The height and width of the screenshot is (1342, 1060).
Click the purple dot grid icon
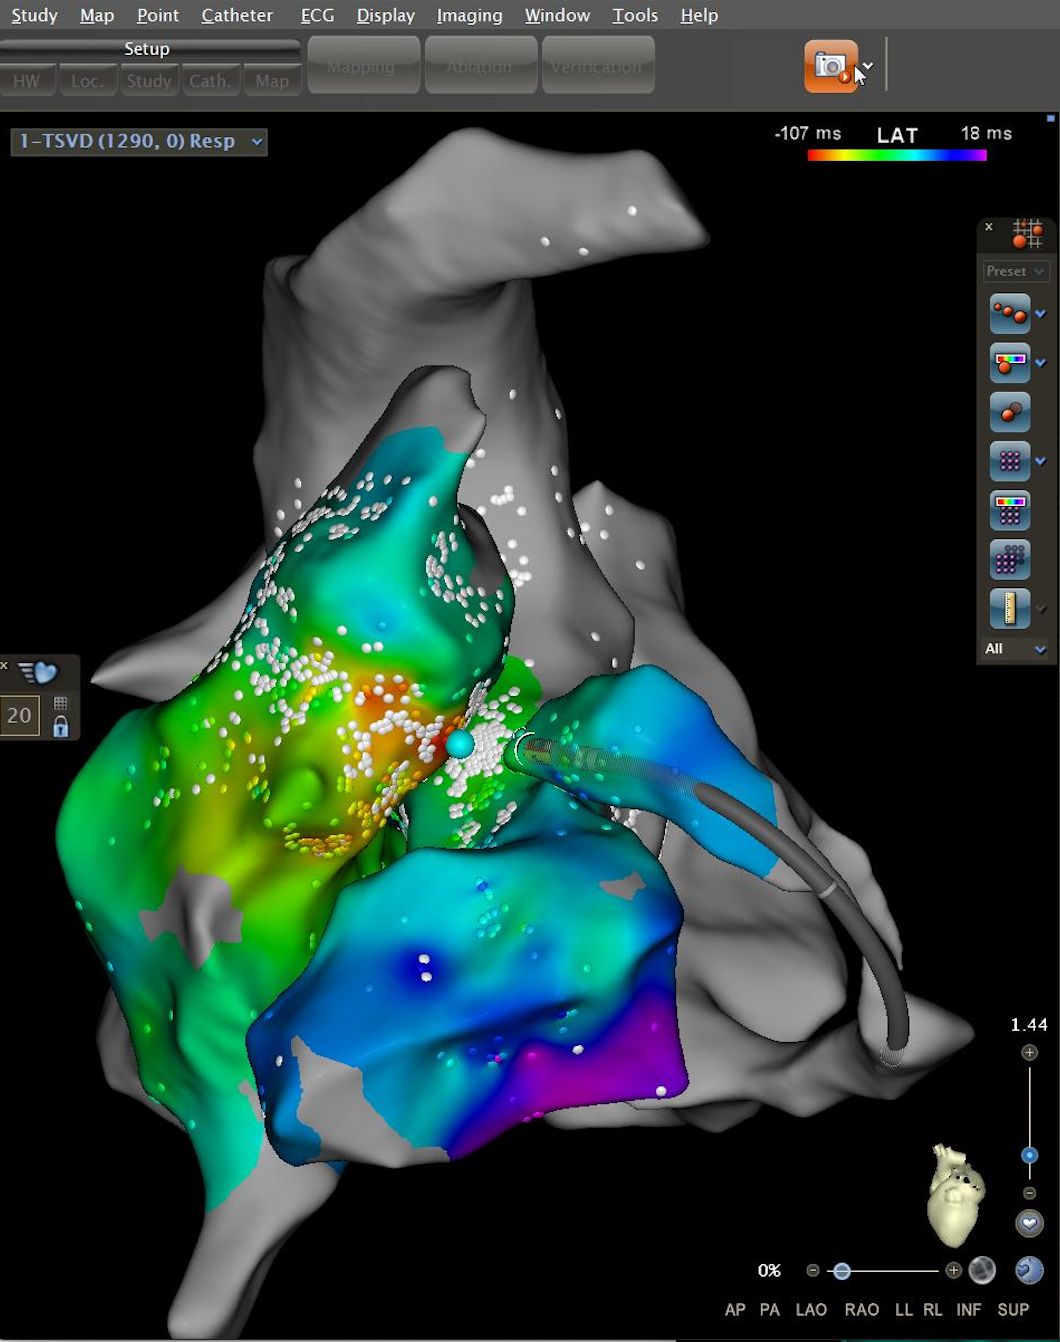coord(1009,461)
